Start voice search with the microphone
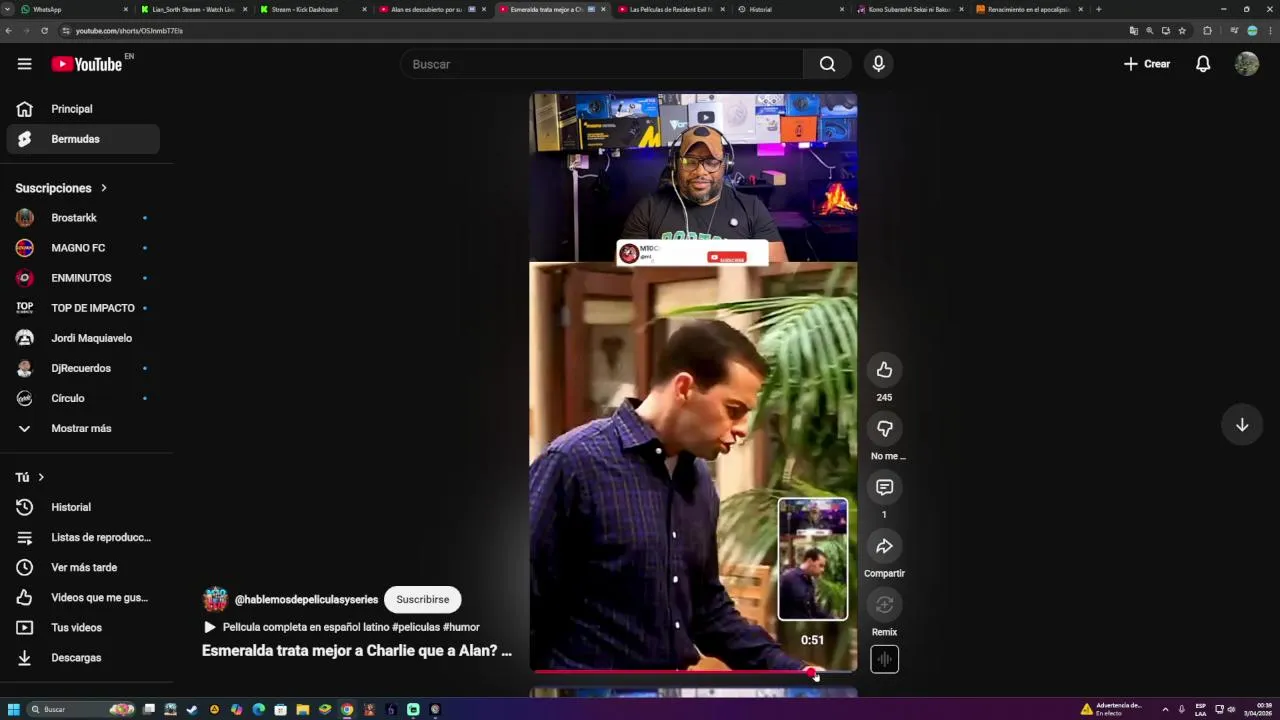Screen dimensions: 1280x720 (878, 64)
